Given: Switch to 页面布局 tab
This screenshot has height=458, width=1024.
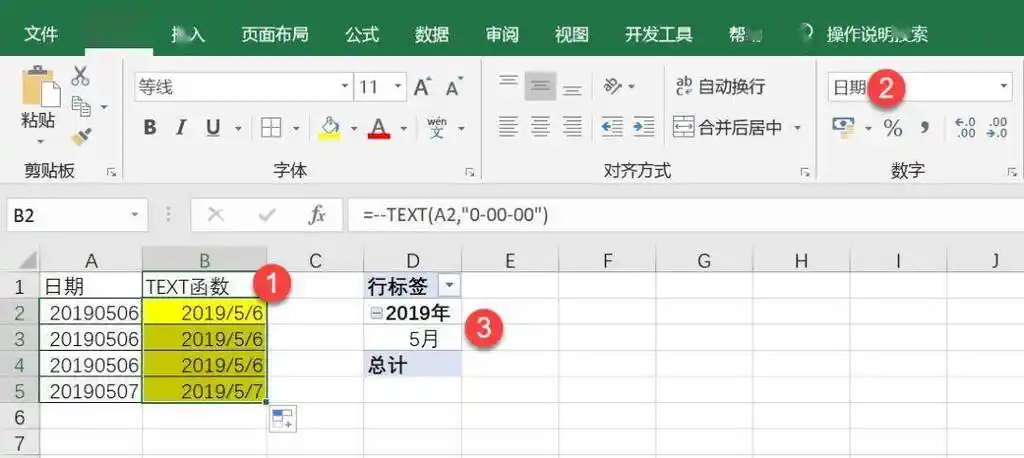Looking at the screenshot, I should click(274, 34).
